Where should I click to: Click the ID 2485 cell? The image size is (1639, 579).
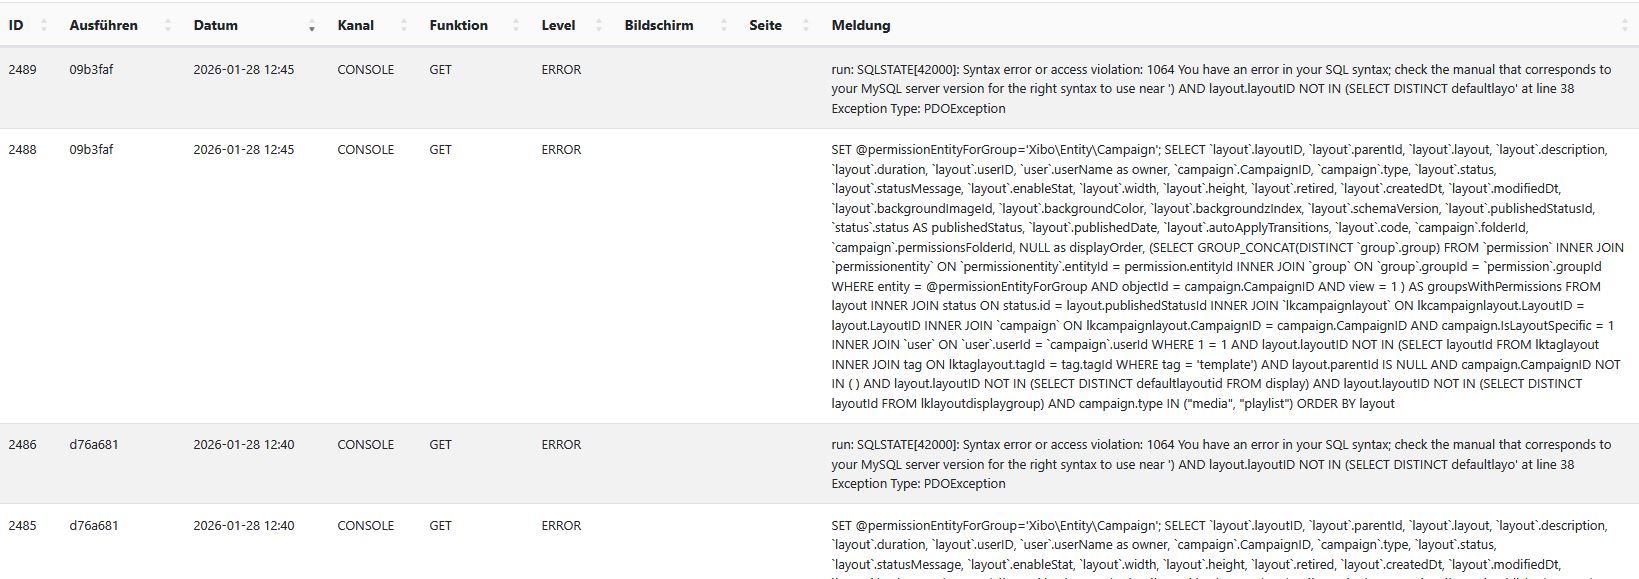pyautogui.click(x=22, y=526)
